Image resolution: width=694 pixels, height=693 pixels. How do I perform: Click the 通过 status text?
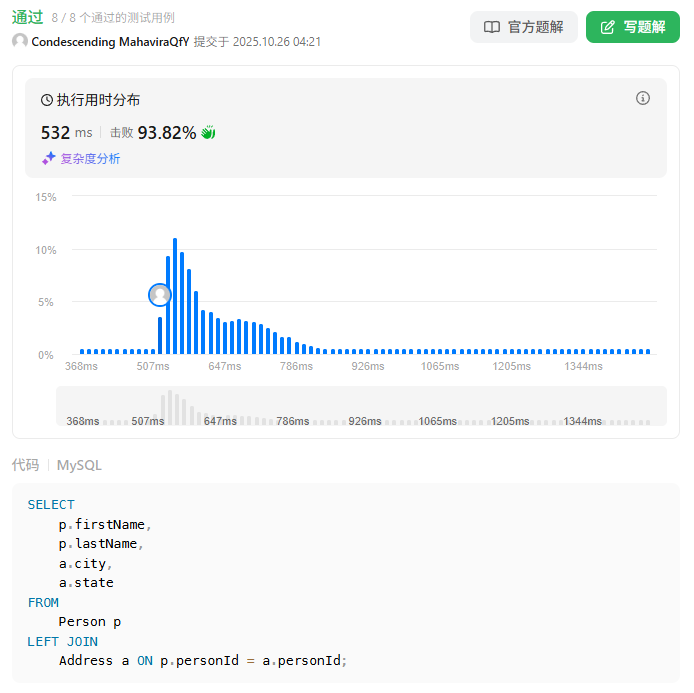pyautogui.click(x=27, y=16)
